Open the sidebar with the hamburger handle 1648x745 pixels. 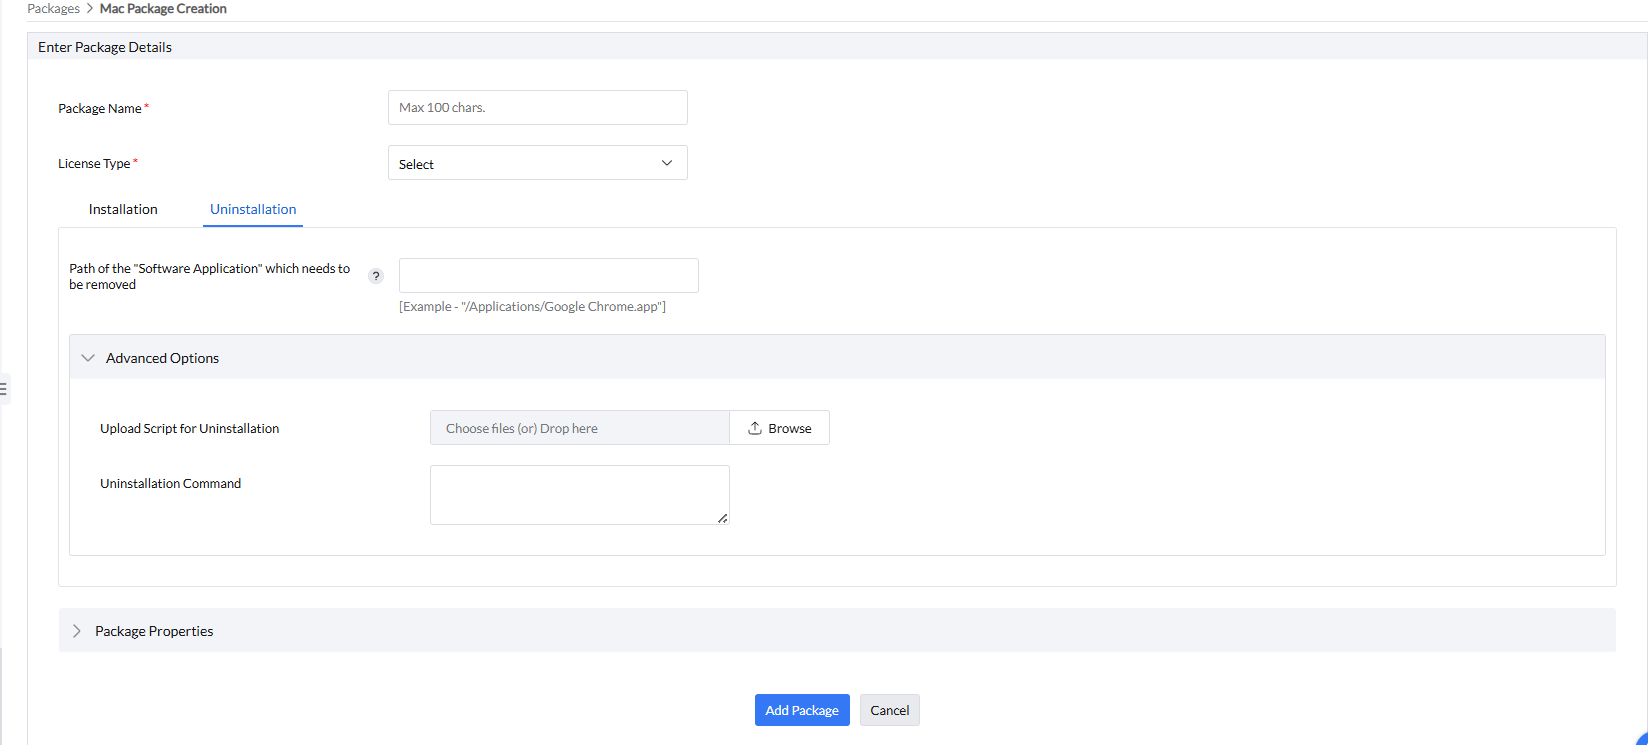[x=4, y=388]
